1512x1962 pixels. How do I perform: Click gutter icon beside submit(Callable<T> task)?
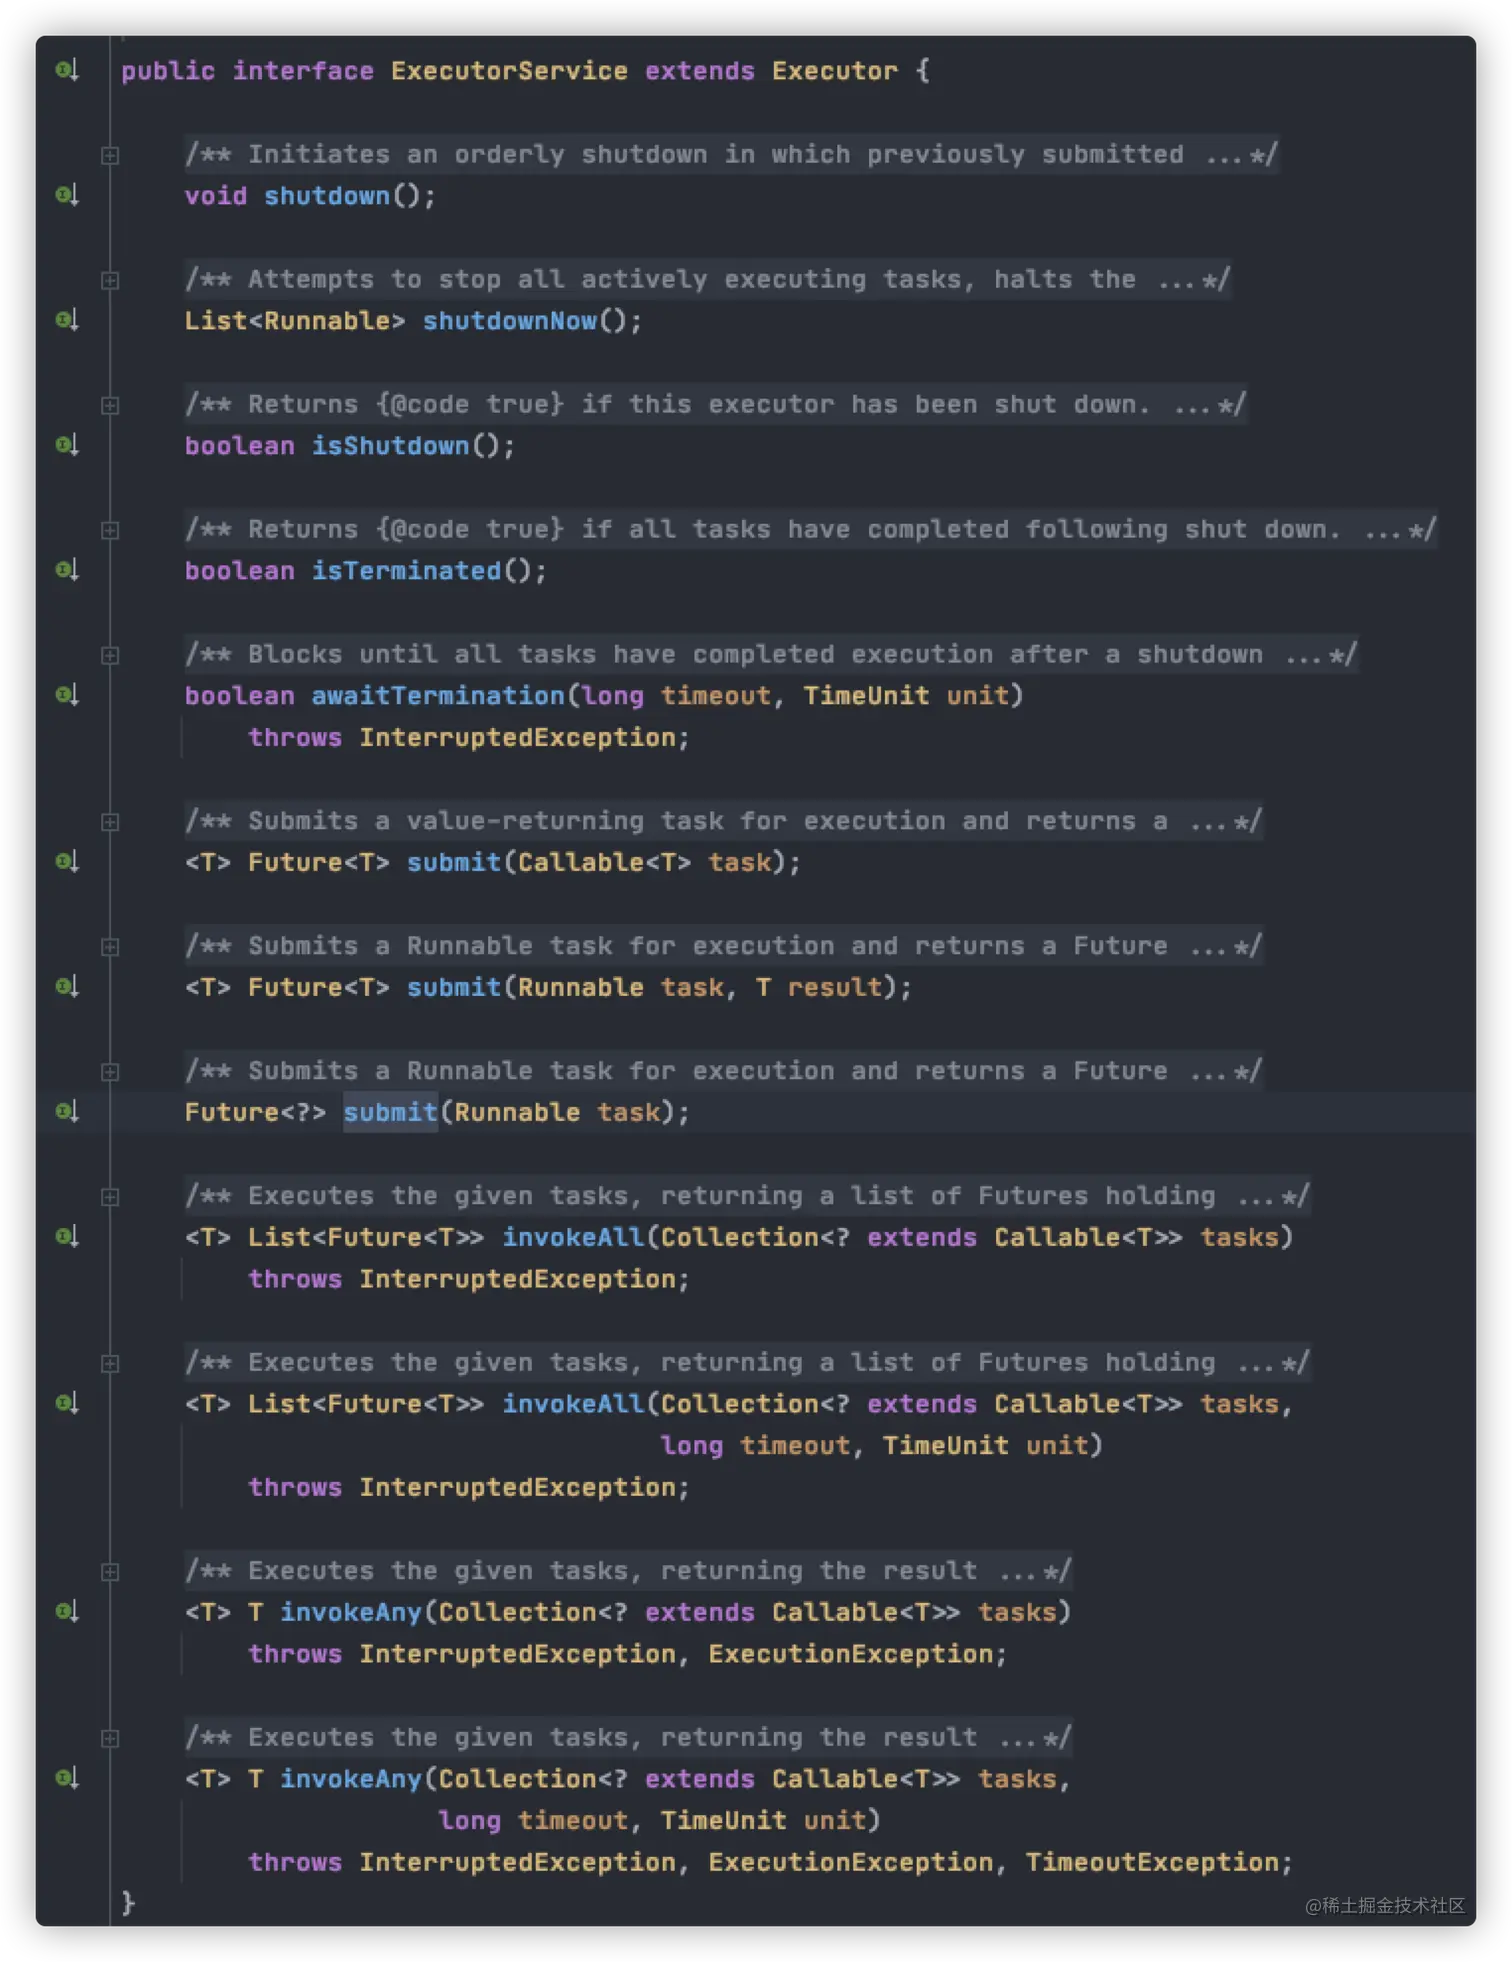pyautogui.click(x=66, y=861)
